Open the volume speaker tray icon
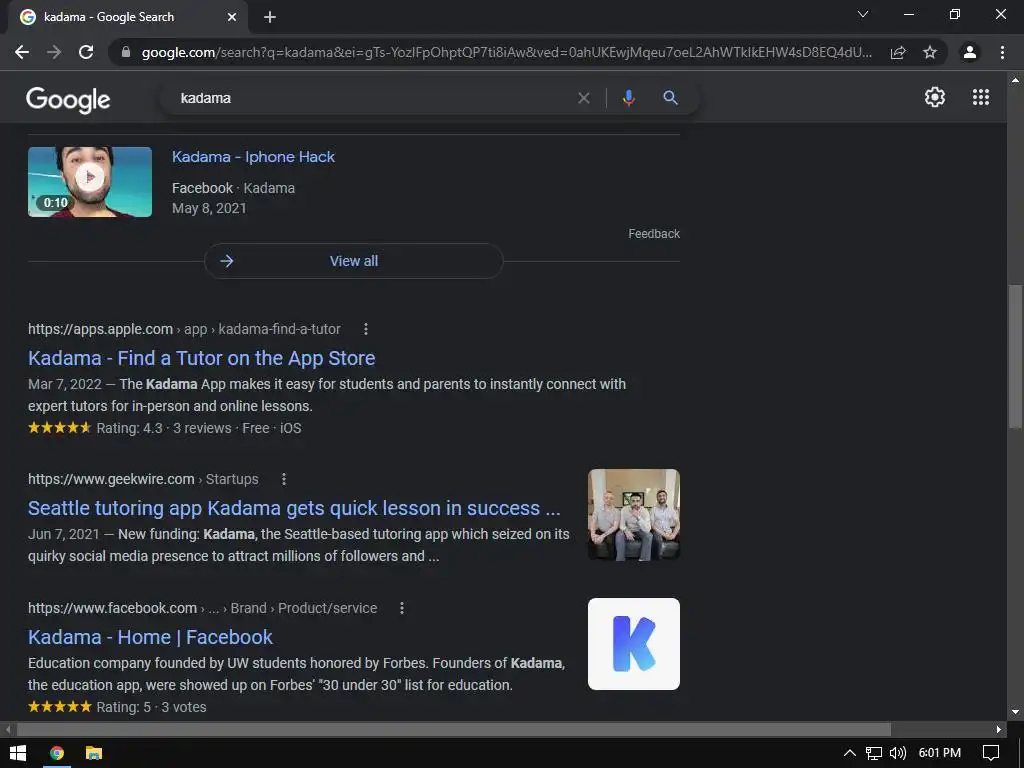Screen dimensions: 1024x768 pos(898,753)
